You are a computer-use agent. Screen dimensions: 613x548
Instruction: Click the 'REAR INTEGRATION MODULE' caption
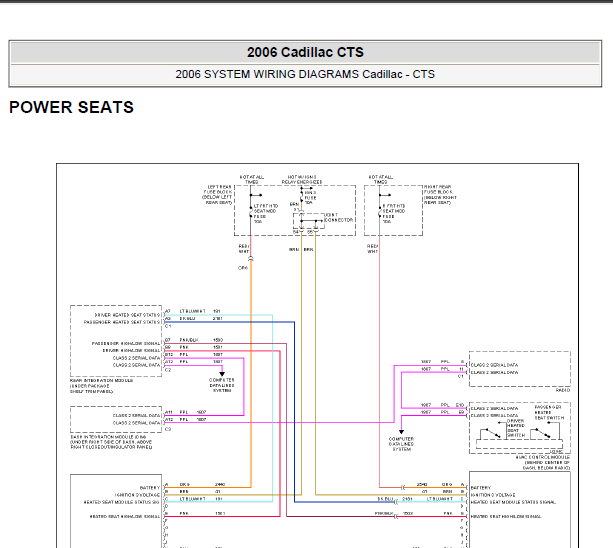(x=102, y=380)
